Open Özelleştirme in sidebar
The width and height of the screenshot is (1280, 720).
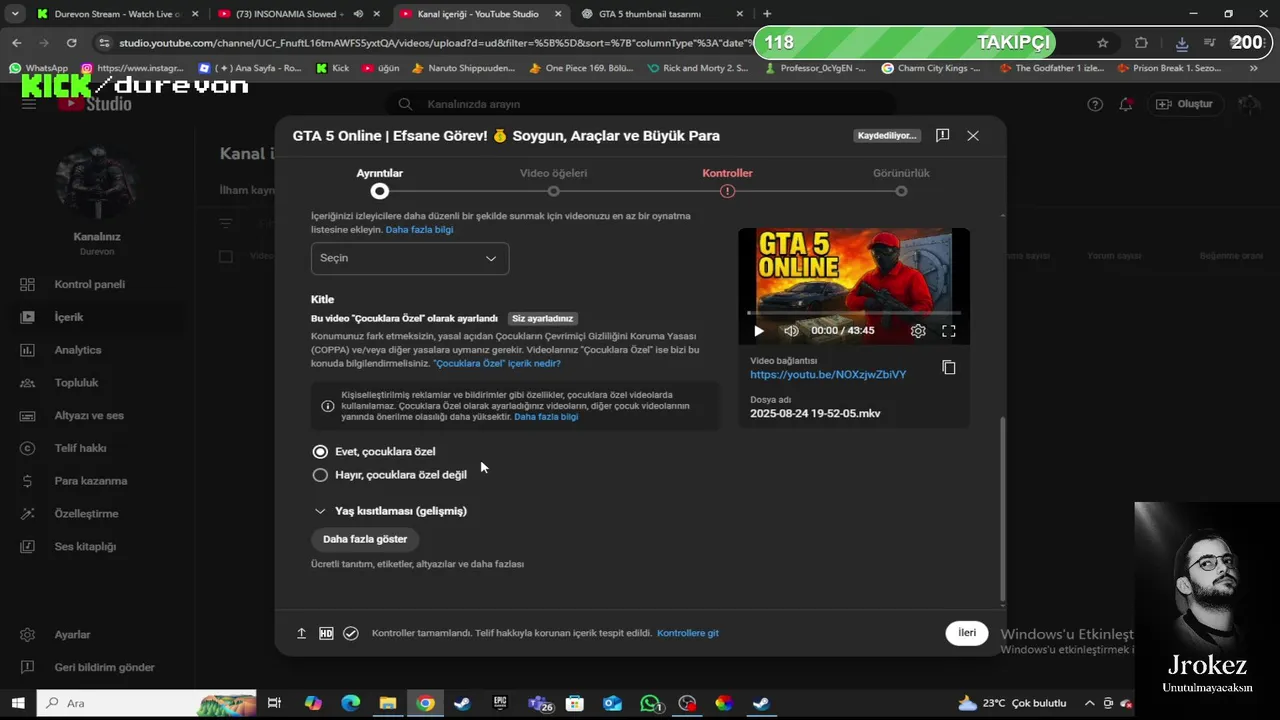(86, 513)
